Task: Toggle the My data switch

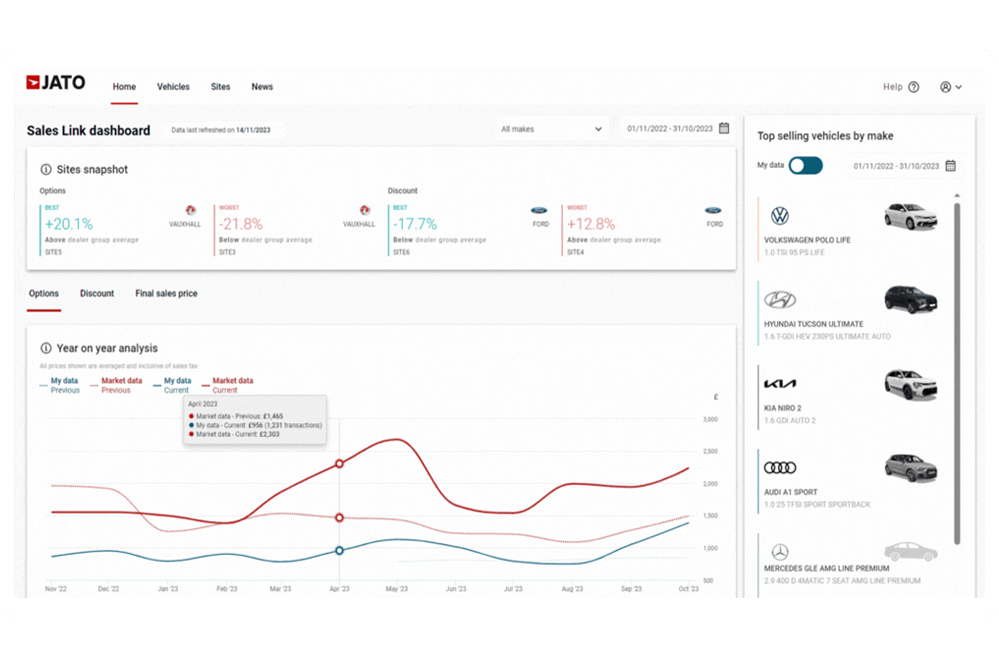Action: [805, 165]
